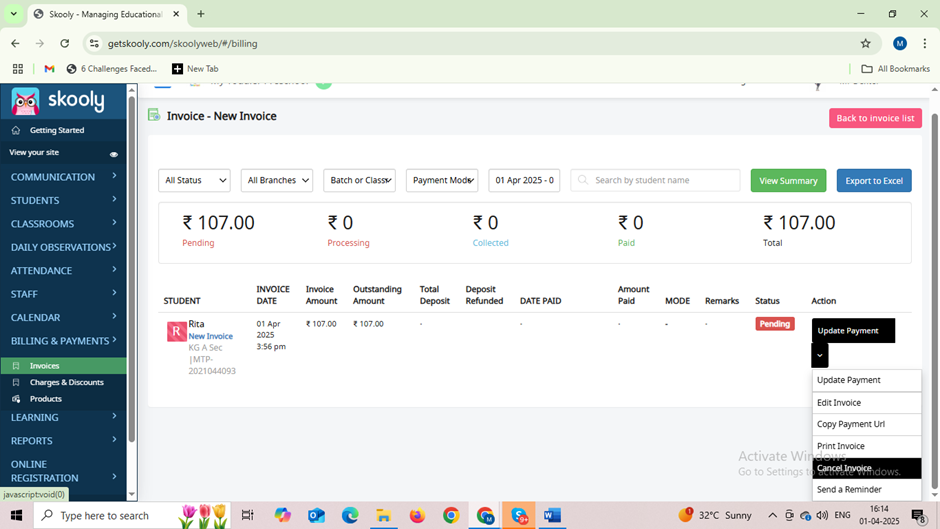
Task: Select Update Payment from dropdown menu
Action: click(x=866, y=380)
